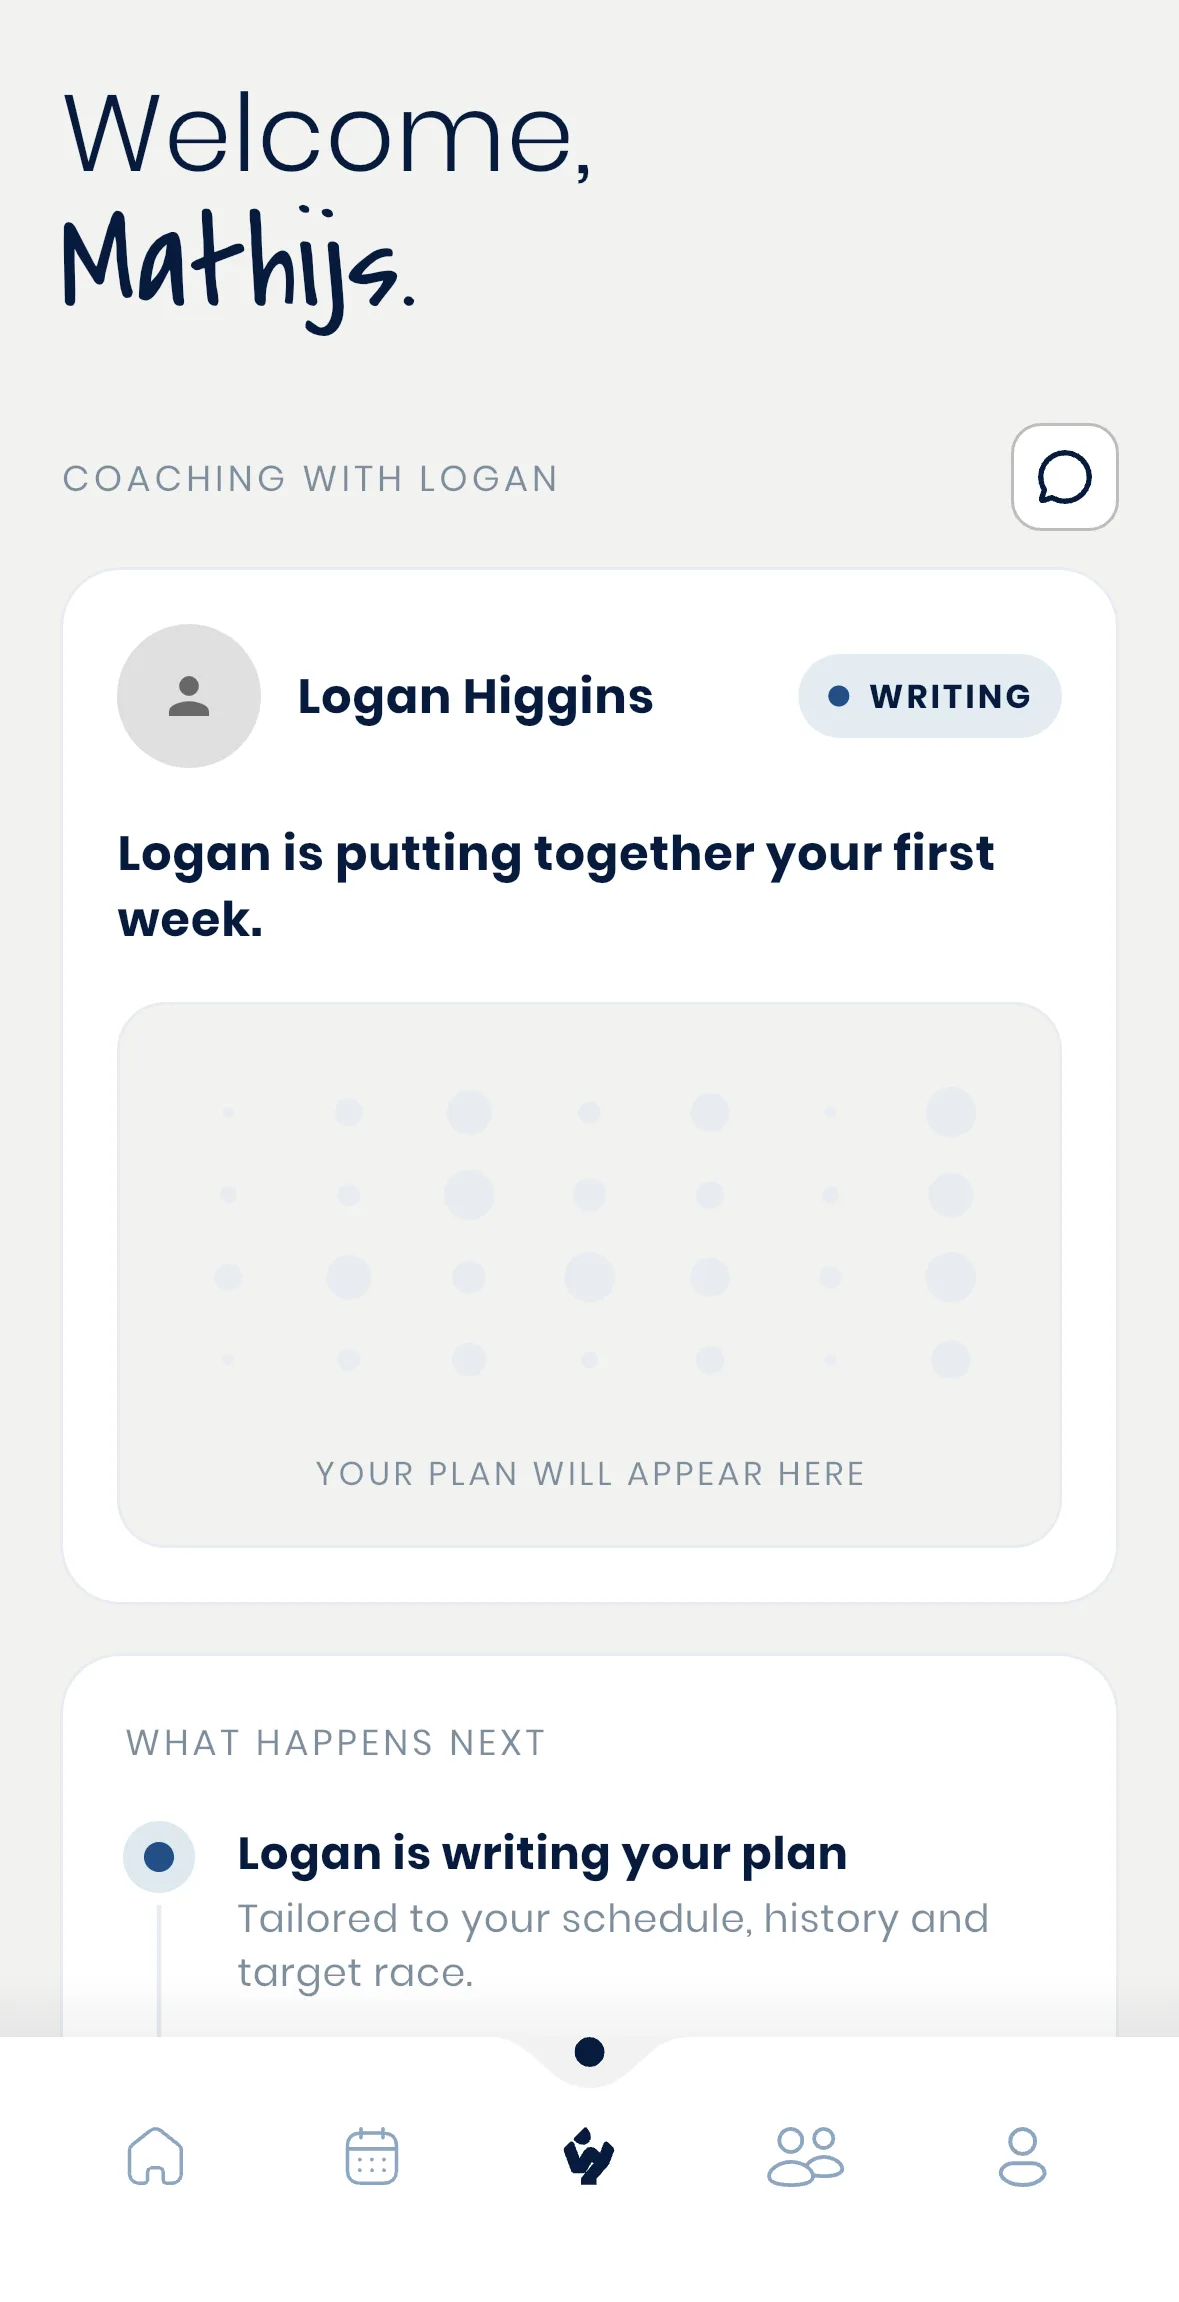Tap the 'Tailored to your schedule' description
The height and width of the screenshot is (2302, 1179).
click(612, 1945)
